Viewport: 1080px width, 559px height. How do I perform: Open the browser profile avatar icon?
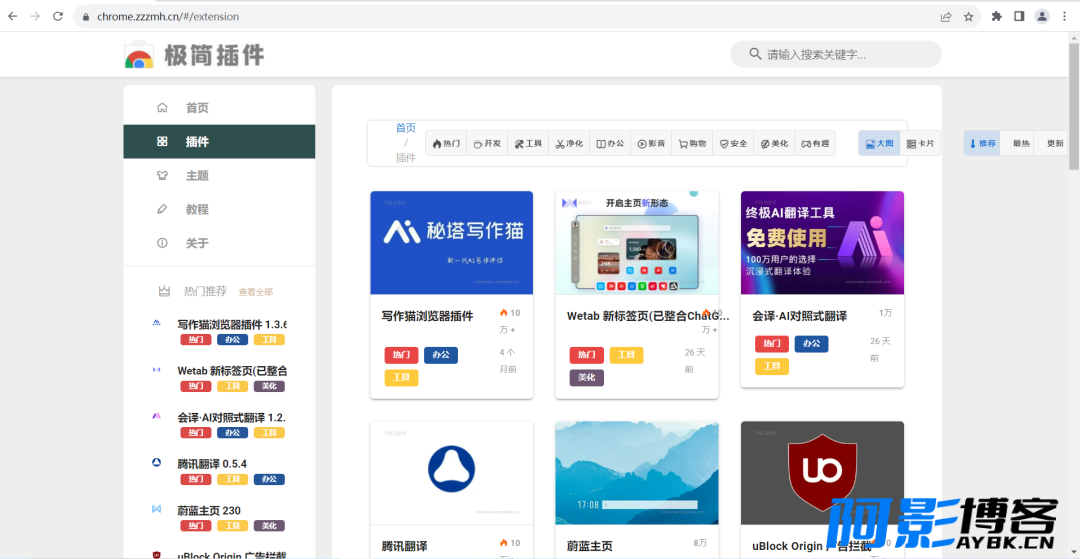1042,17
